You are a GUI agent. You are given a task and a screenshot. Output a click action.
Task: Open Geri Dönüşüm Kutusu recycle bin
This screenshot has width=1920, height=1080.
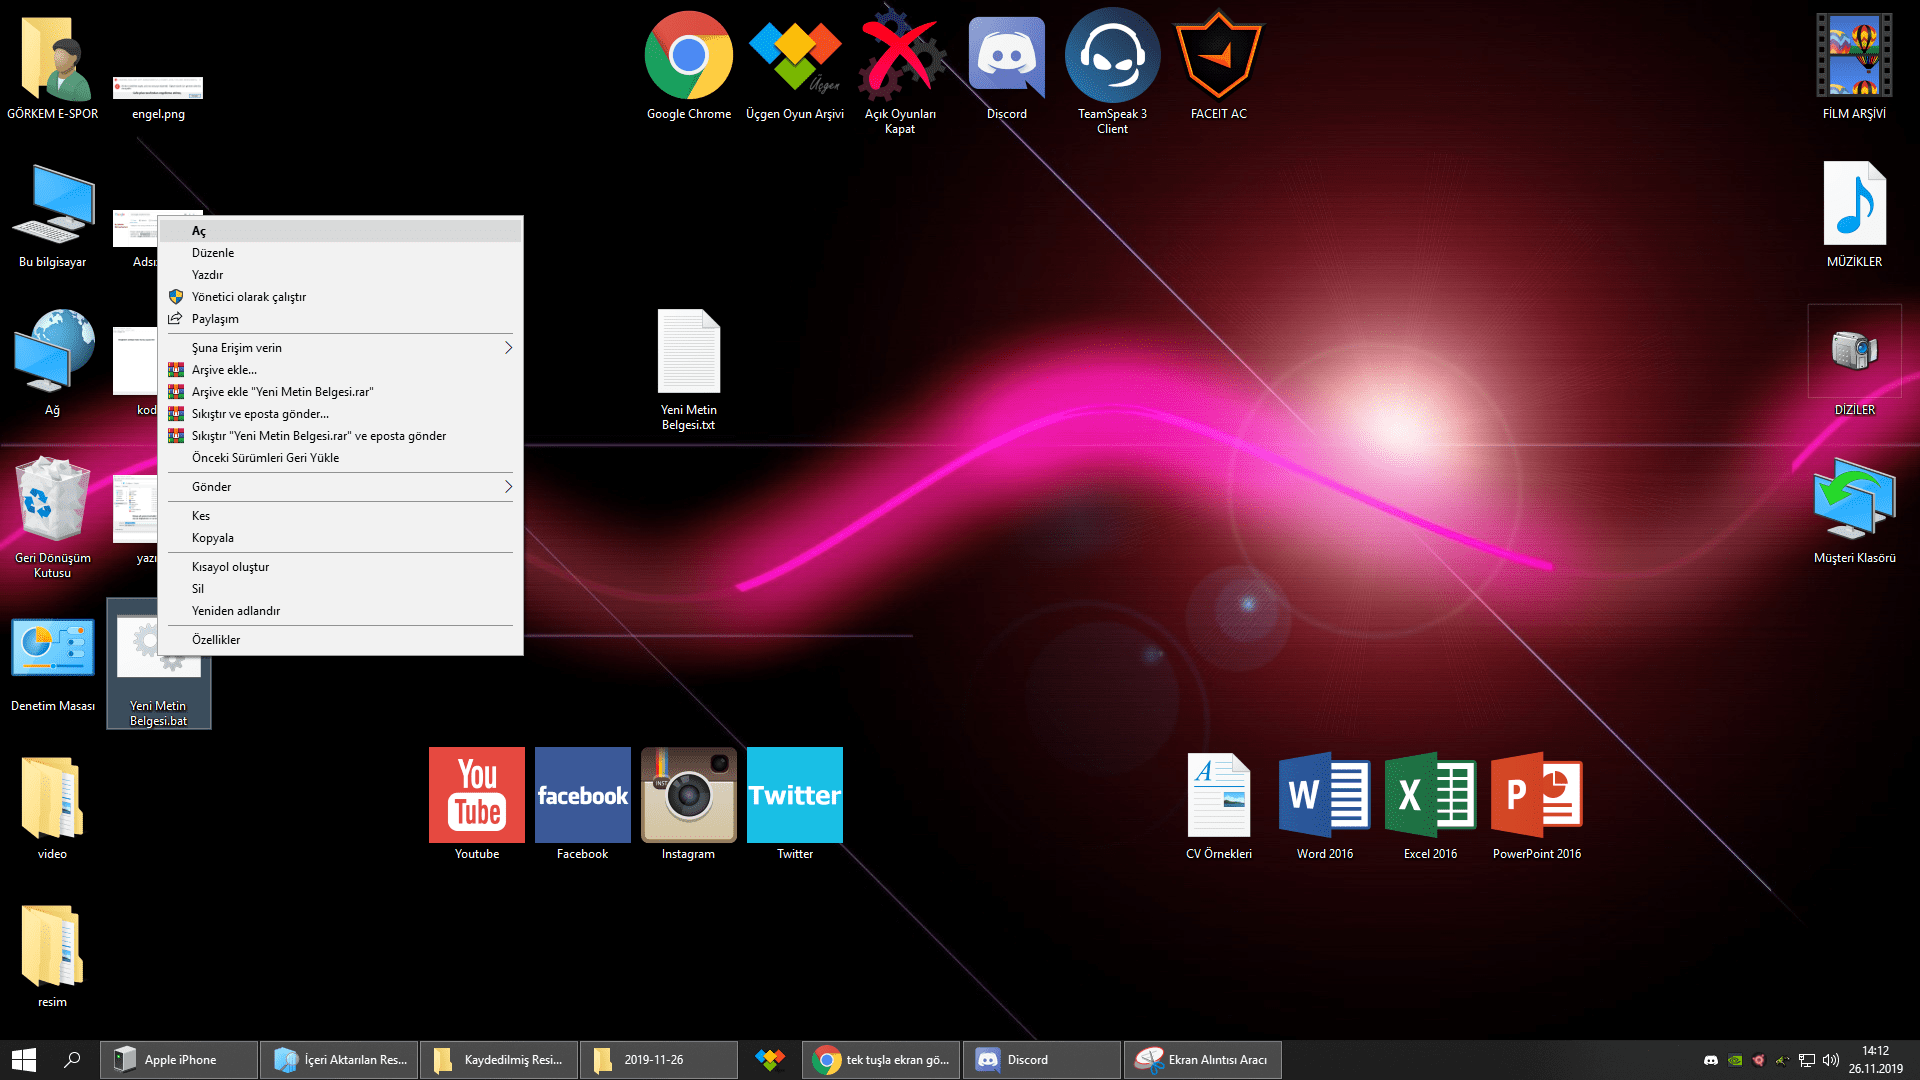52,516
